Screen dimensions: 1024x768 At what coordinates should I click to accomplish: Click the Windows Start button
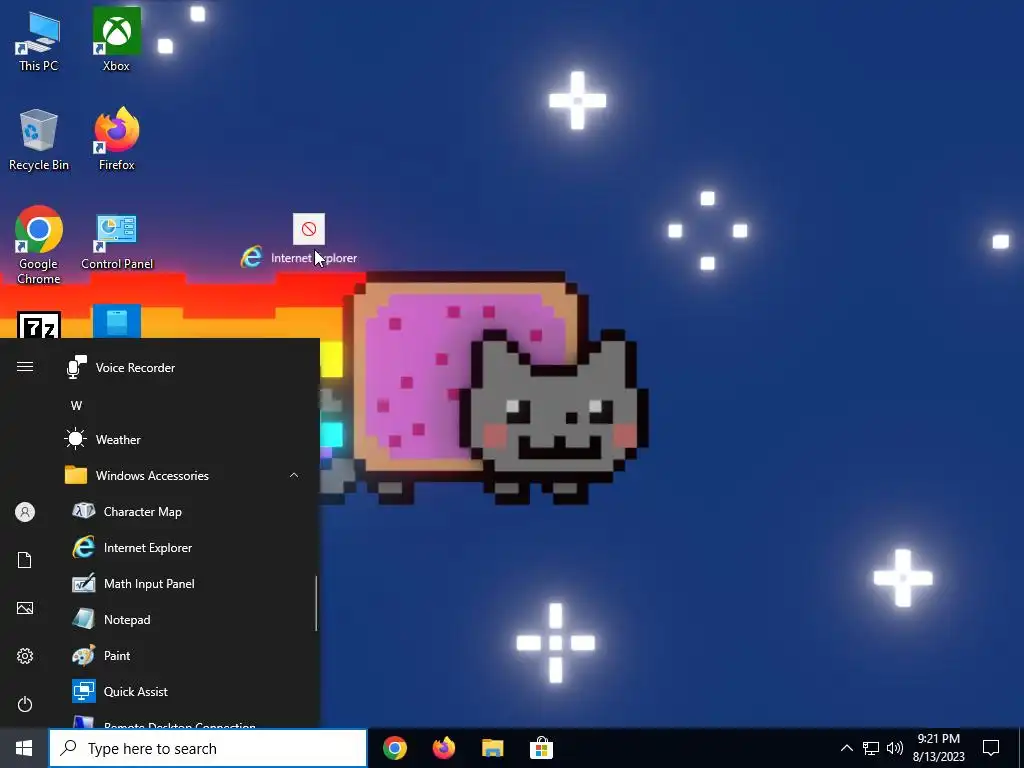tap(24, 748)
